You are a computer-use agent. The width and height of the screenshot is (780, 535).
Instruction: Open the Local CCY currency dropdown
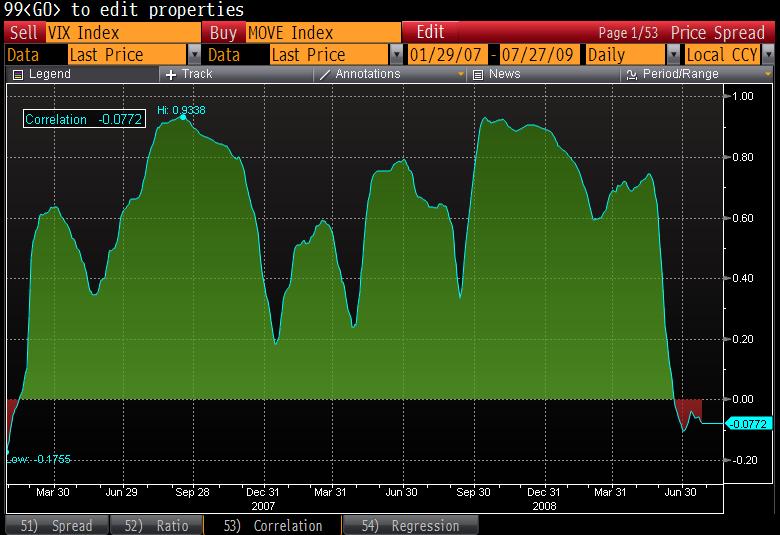[x=771, y=55]
